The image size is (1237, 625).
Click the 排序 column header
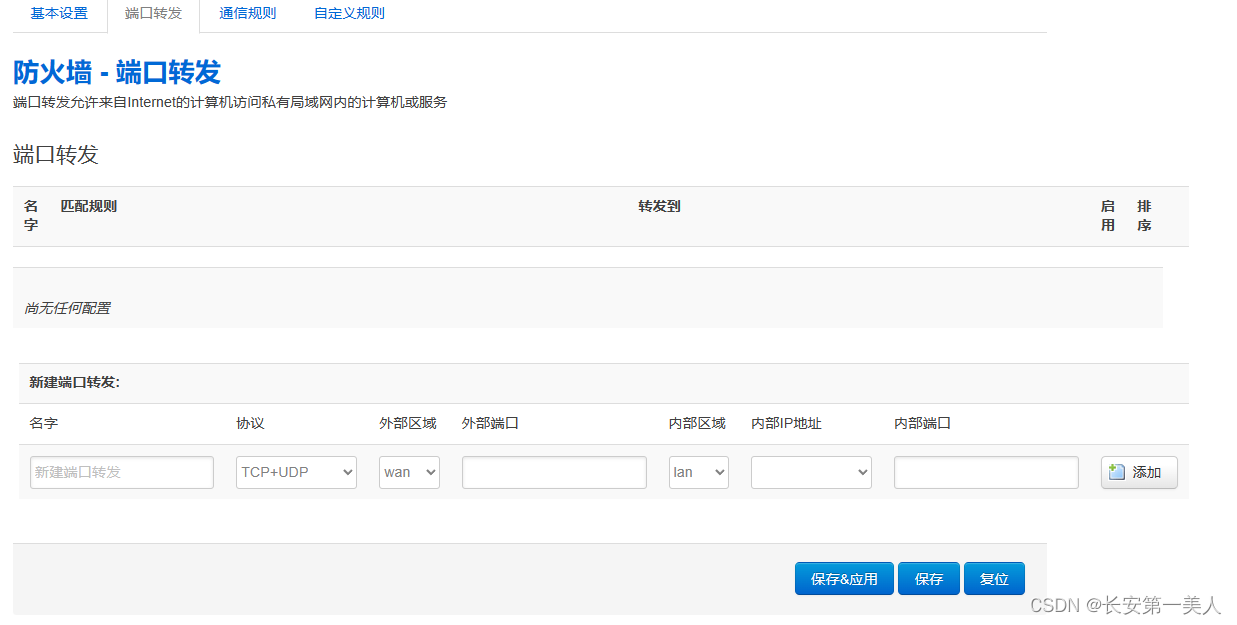(1144, 215)
